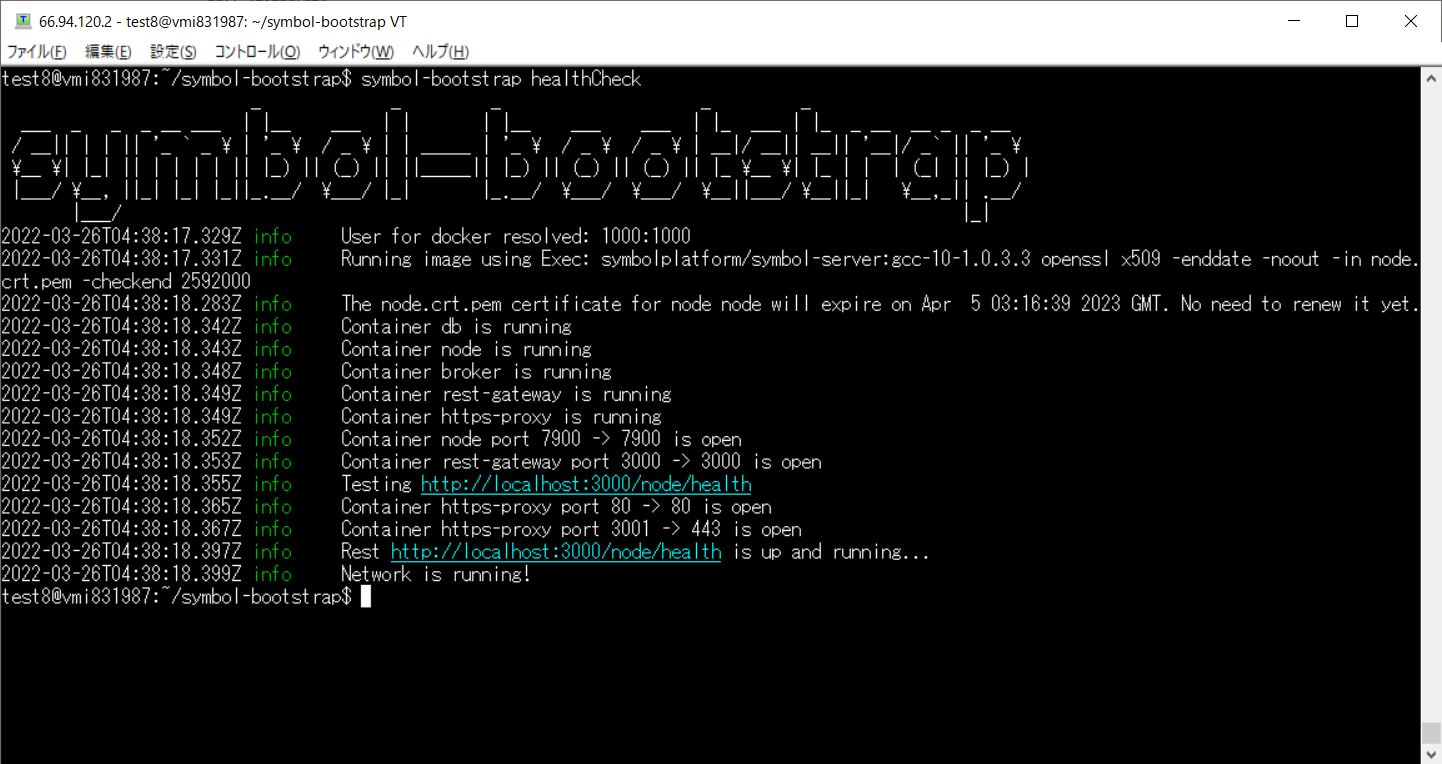1442x764 pixels.
Task: Click 'Container https-proxy is running' line
Action: pyautogui.click(x=501, y=417)
